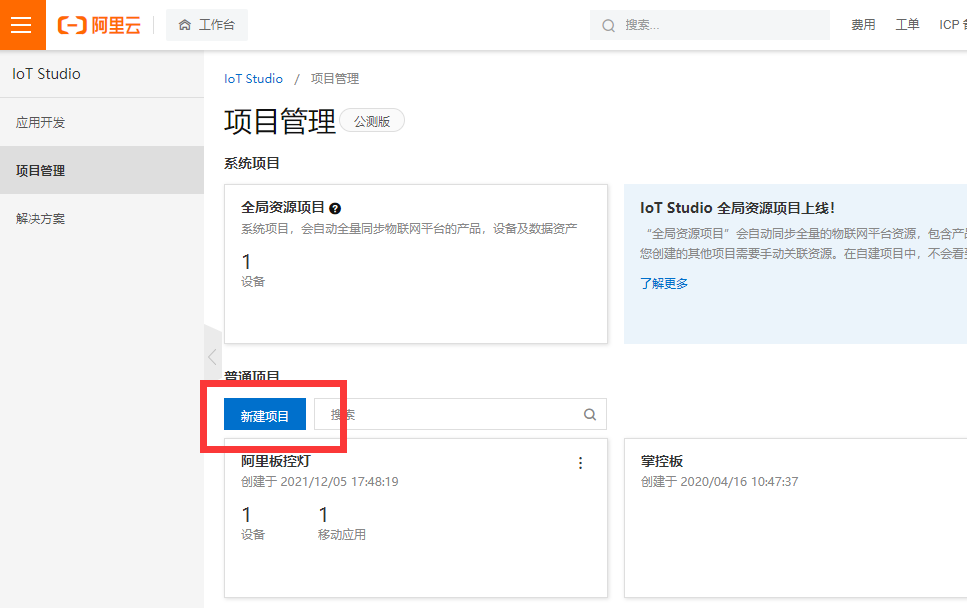Screen dimensions: 967x608
Task: Open the 费用 menu
Action: [x=863, y=25]
